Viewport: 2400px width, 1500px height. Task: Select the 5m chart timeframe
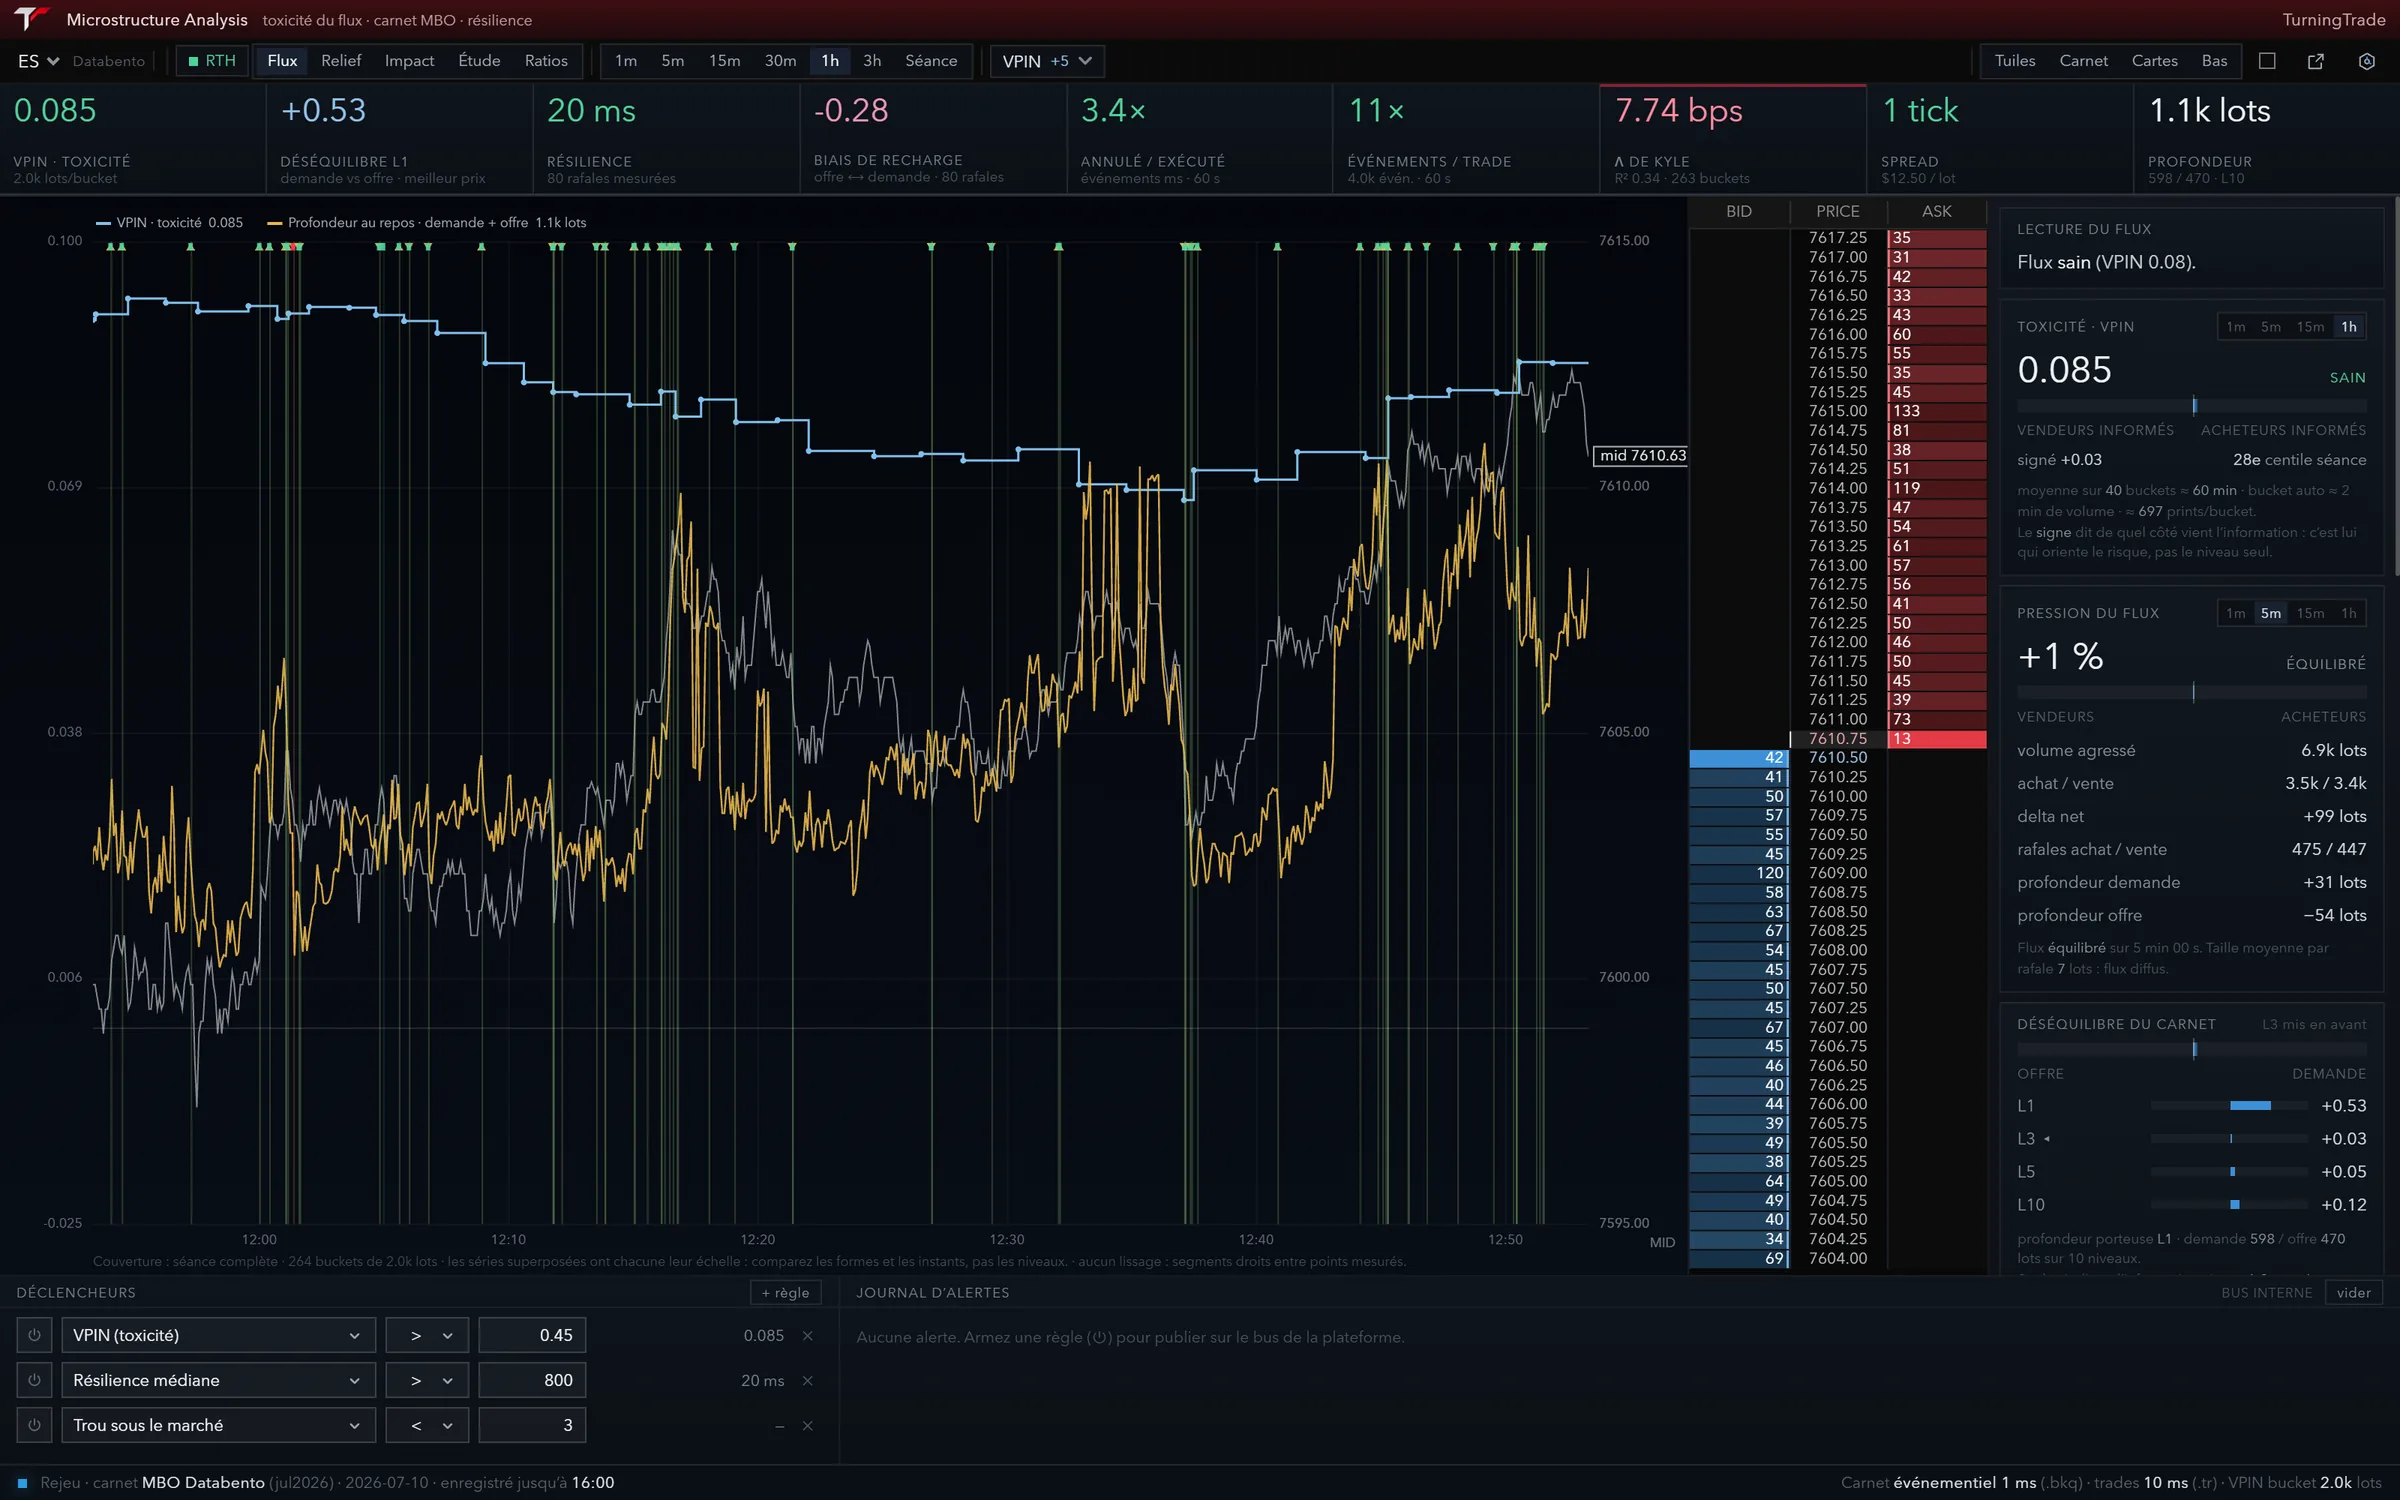[x=672, y=61]
